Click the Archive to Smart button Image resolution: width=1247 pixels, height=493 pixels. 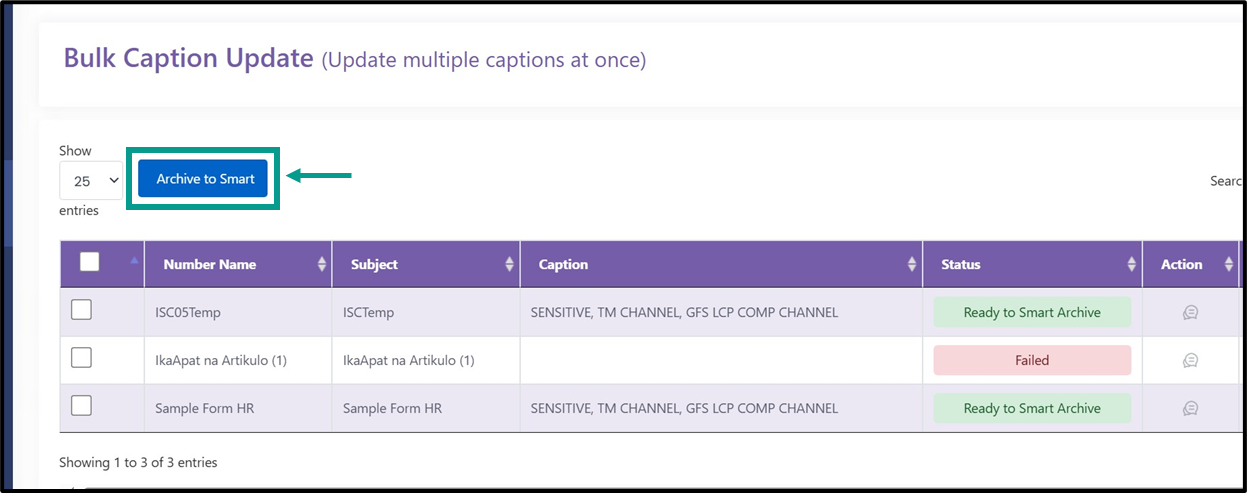tap(204, 179)
